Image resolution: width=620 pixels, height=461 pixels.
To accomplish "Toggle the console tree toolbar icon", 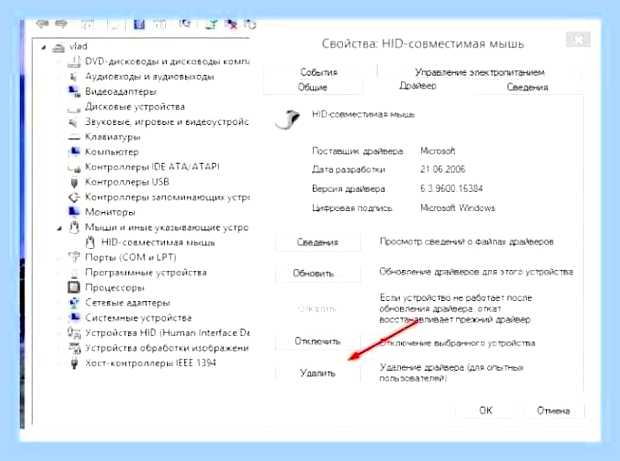I will tap(87, 25).
